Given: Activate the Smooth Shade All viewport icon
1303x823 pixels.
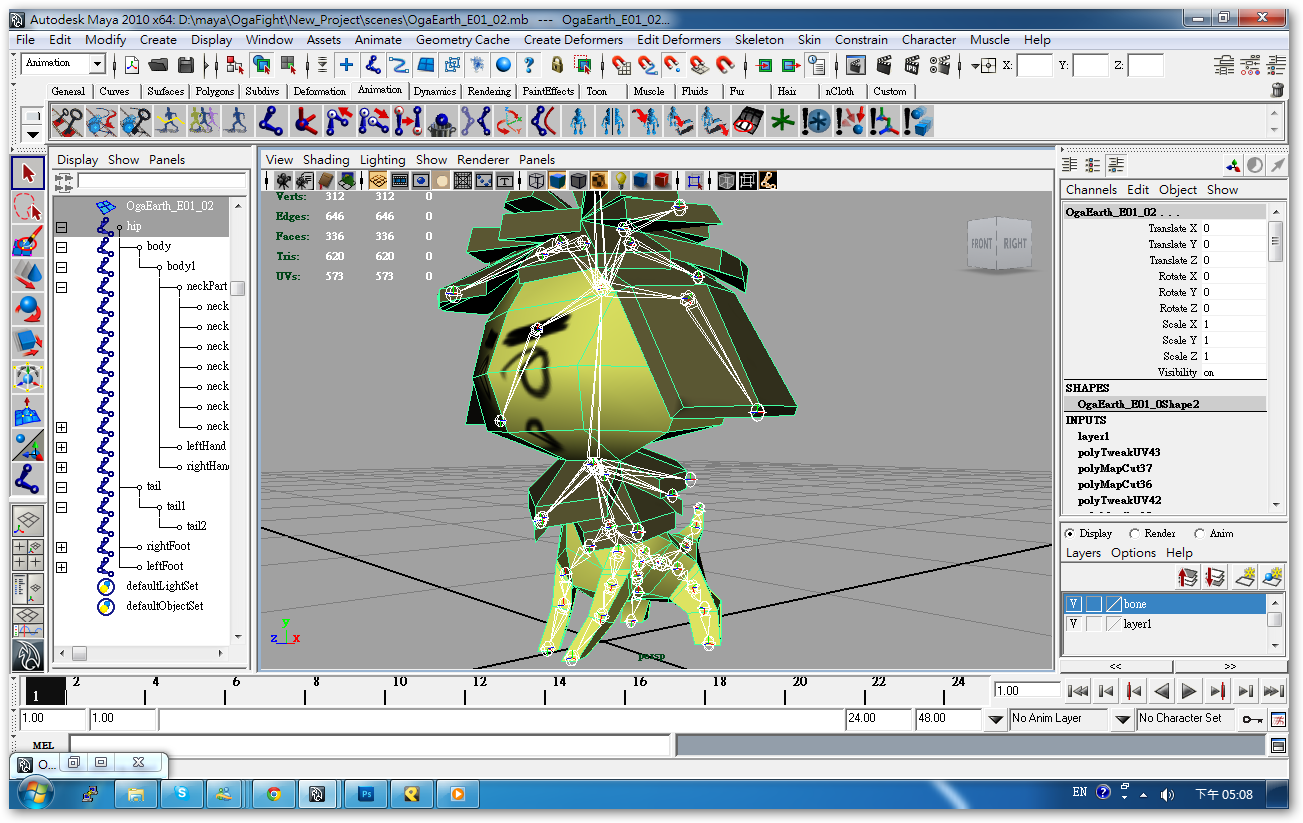Looking at the screenshot, I should 557,180.
